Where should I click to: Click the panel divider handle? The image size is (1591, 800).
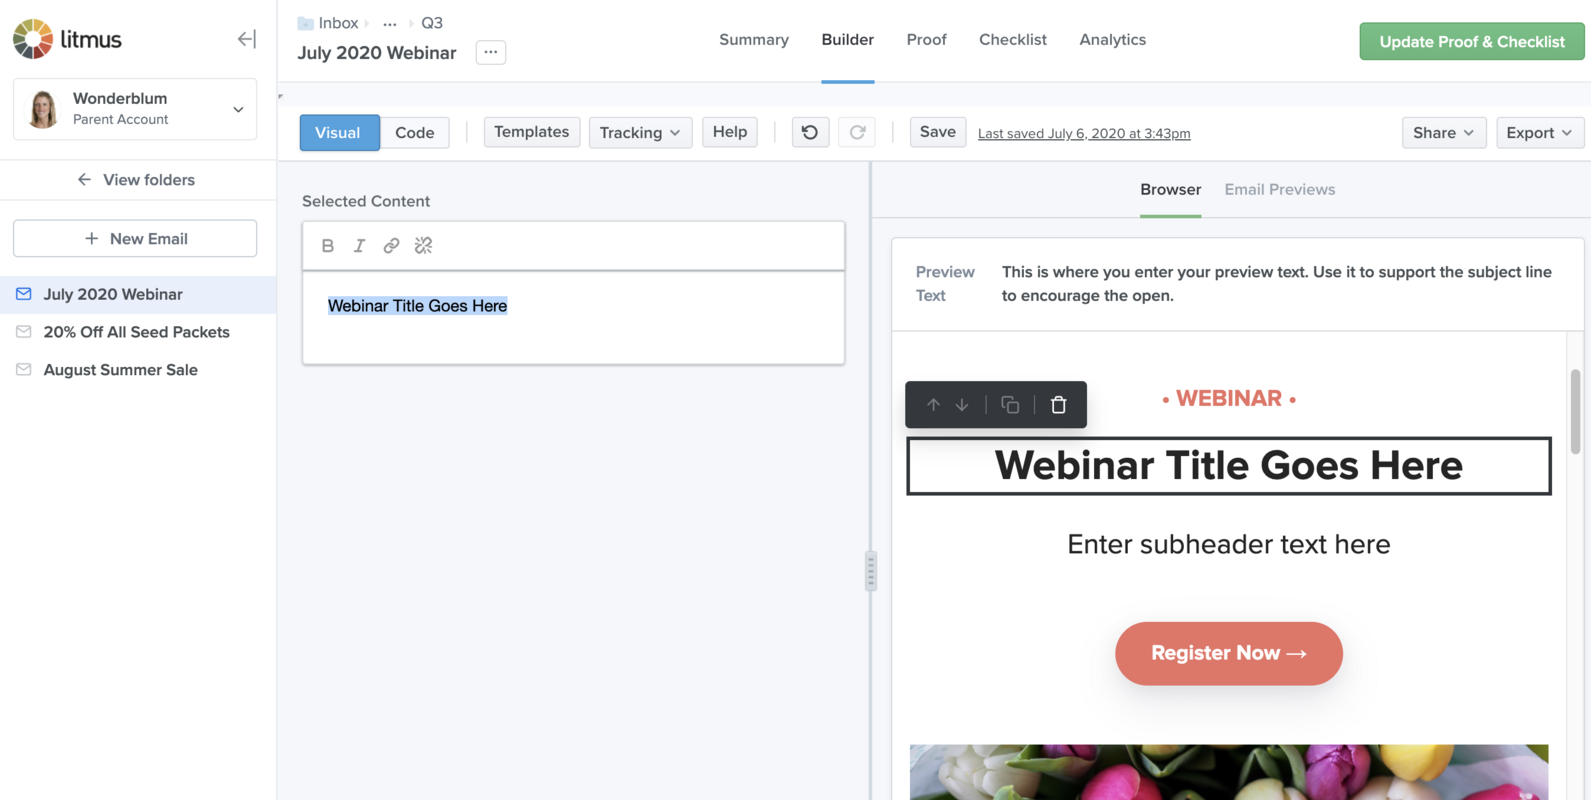pos(871,571)
